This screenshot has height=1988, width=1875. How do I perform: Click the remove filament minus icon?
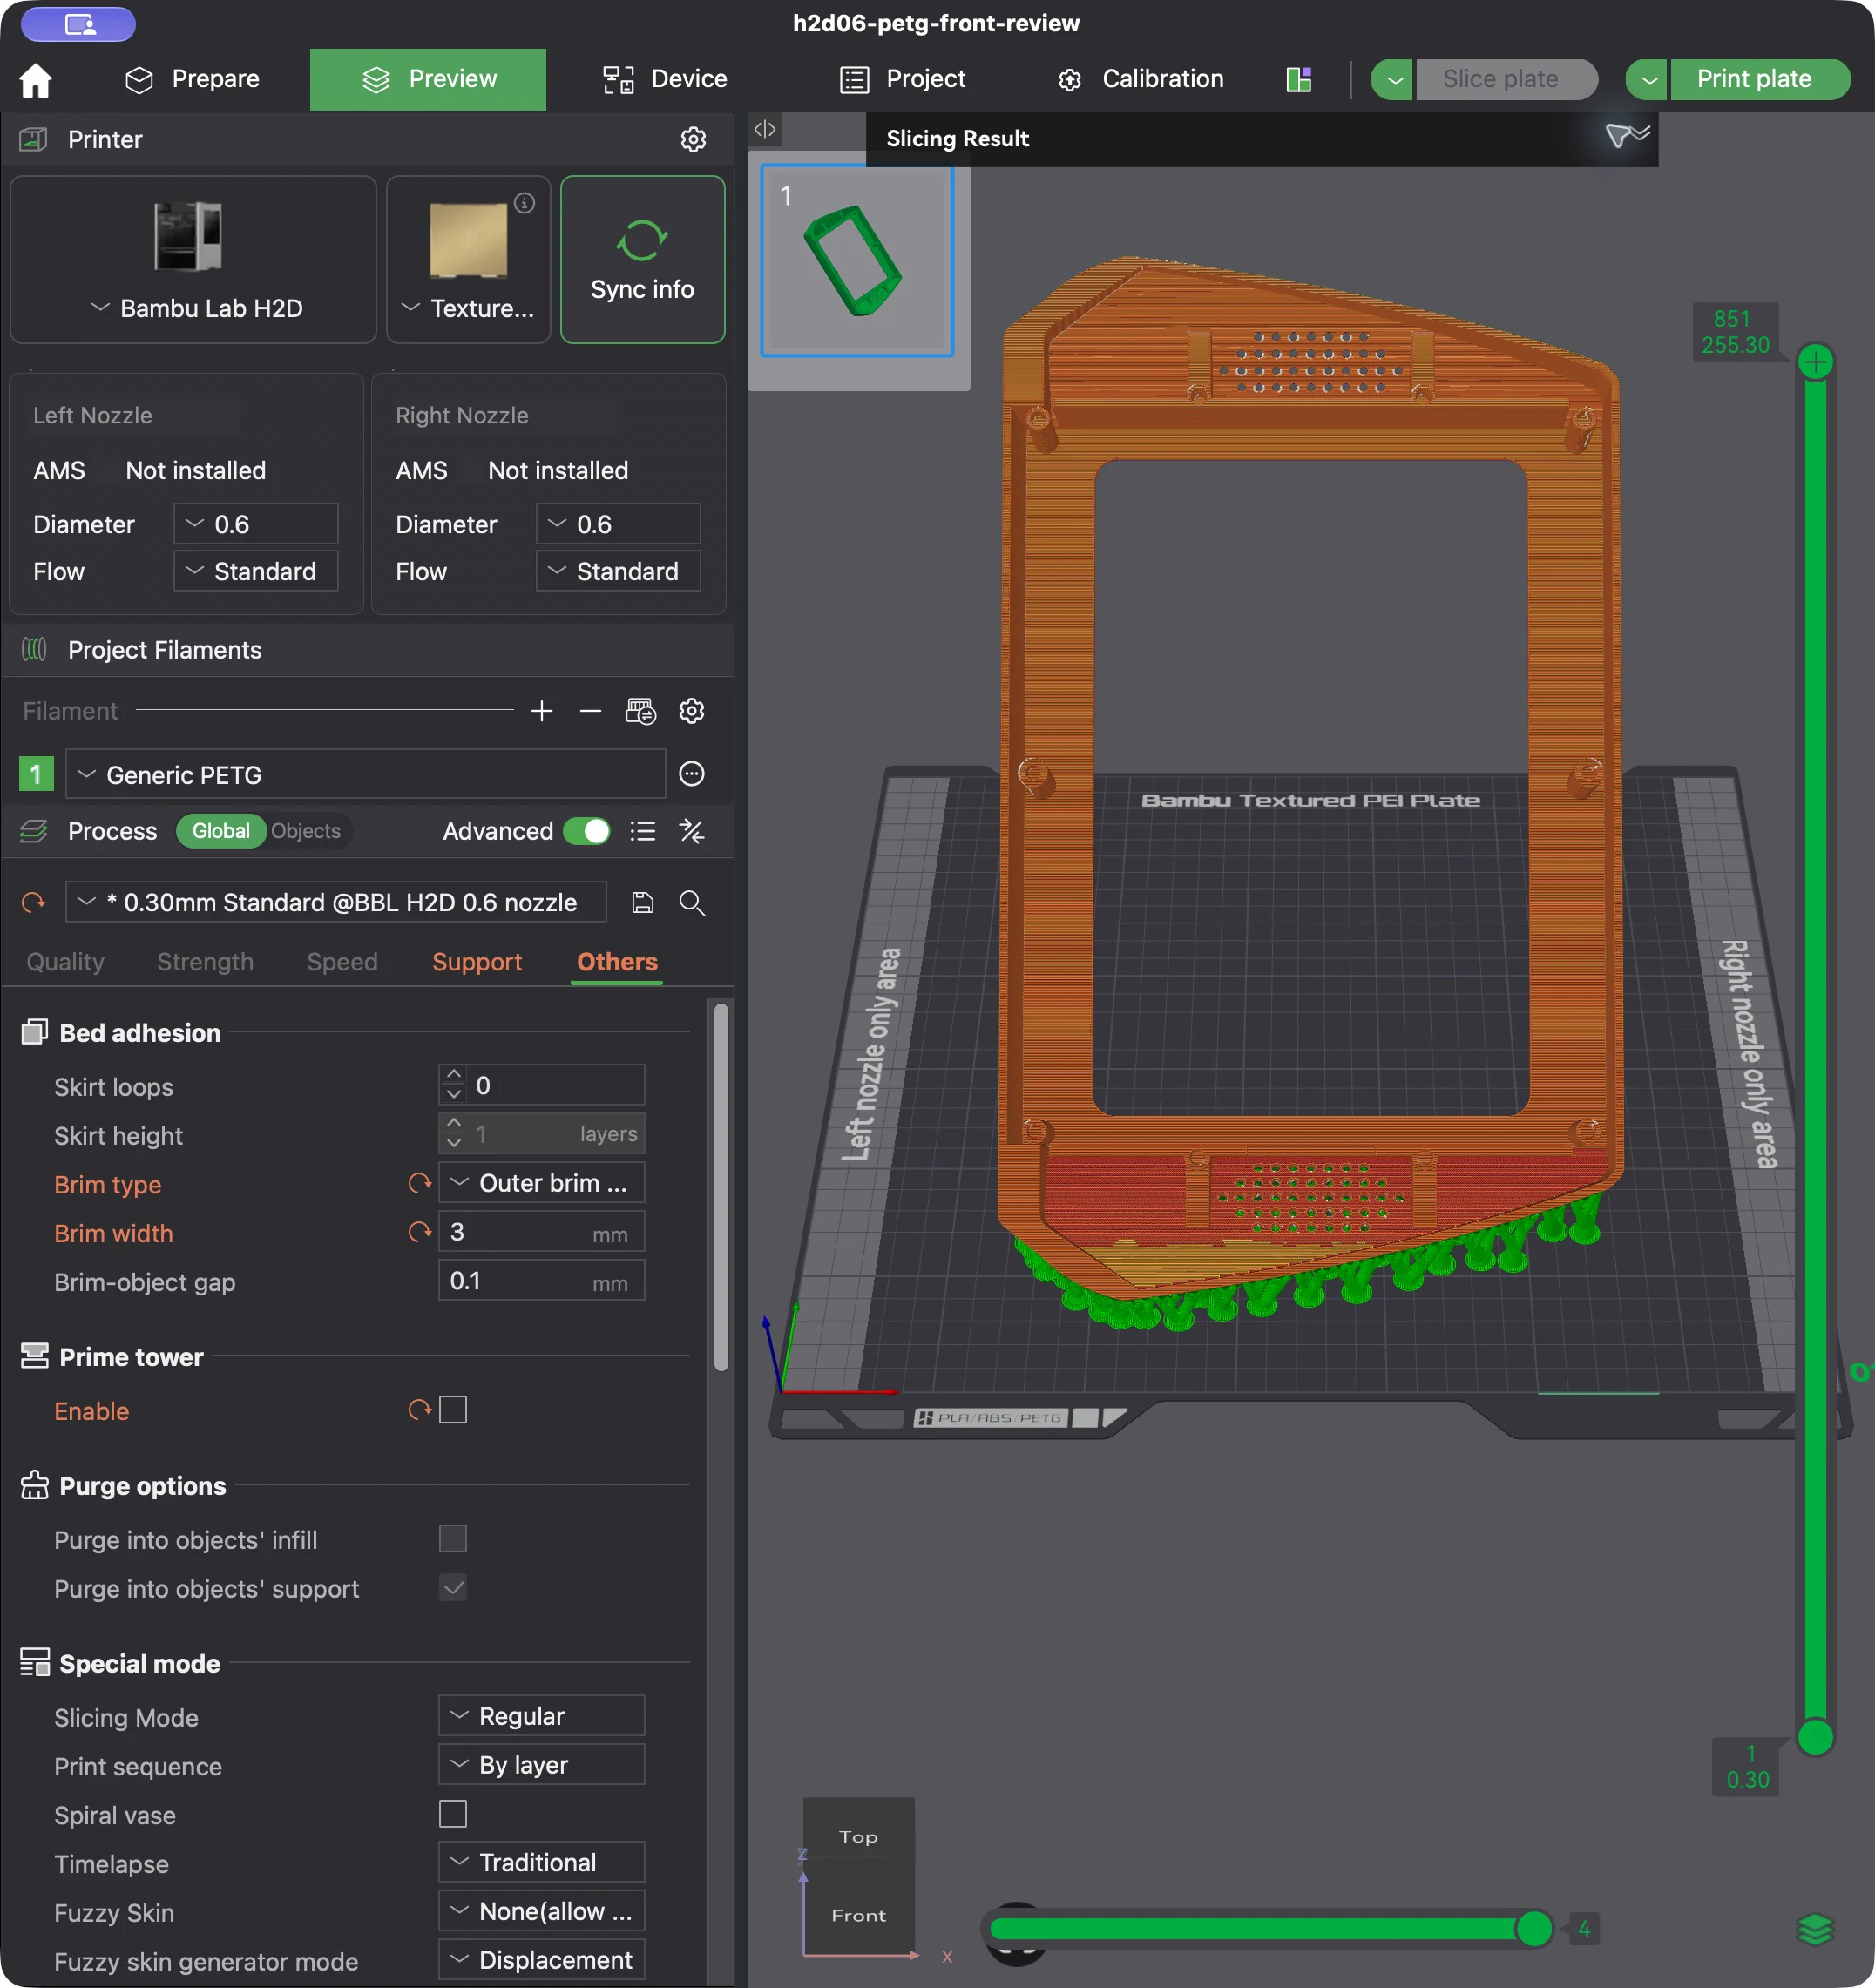click(x=590, y=711)
